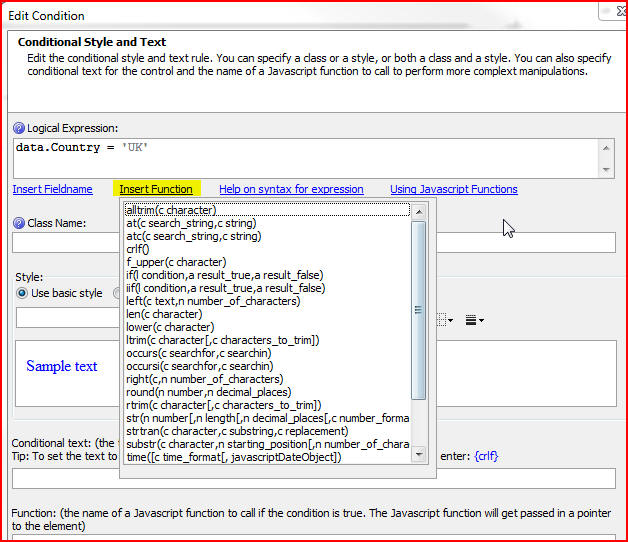Viewport: 628px width, 542px height.
Task: Choose the substr function entry
Action: 267,444
